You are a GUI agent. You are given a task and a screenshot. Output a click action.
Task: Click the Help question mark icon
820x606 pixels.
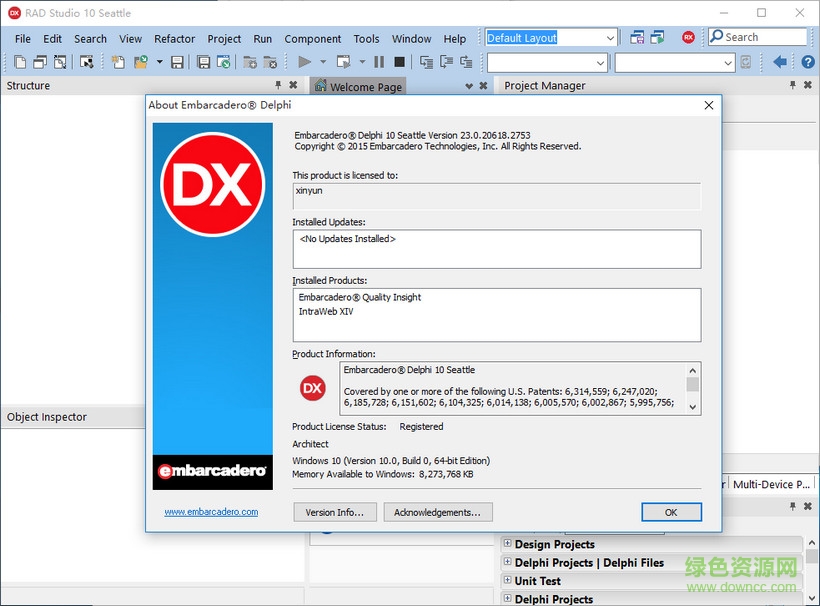click(x=808, y=61)
